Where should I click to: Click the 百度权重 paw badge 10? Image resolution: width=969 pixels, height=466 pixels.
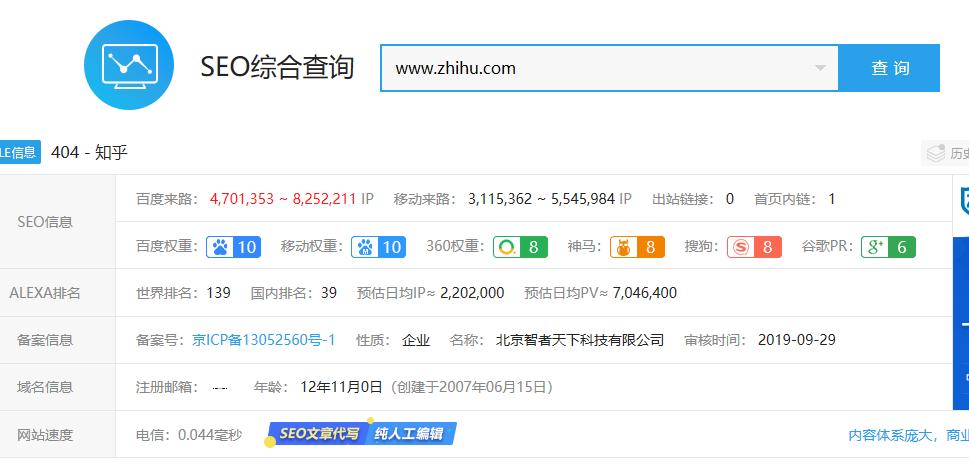(x=233, y=247)
